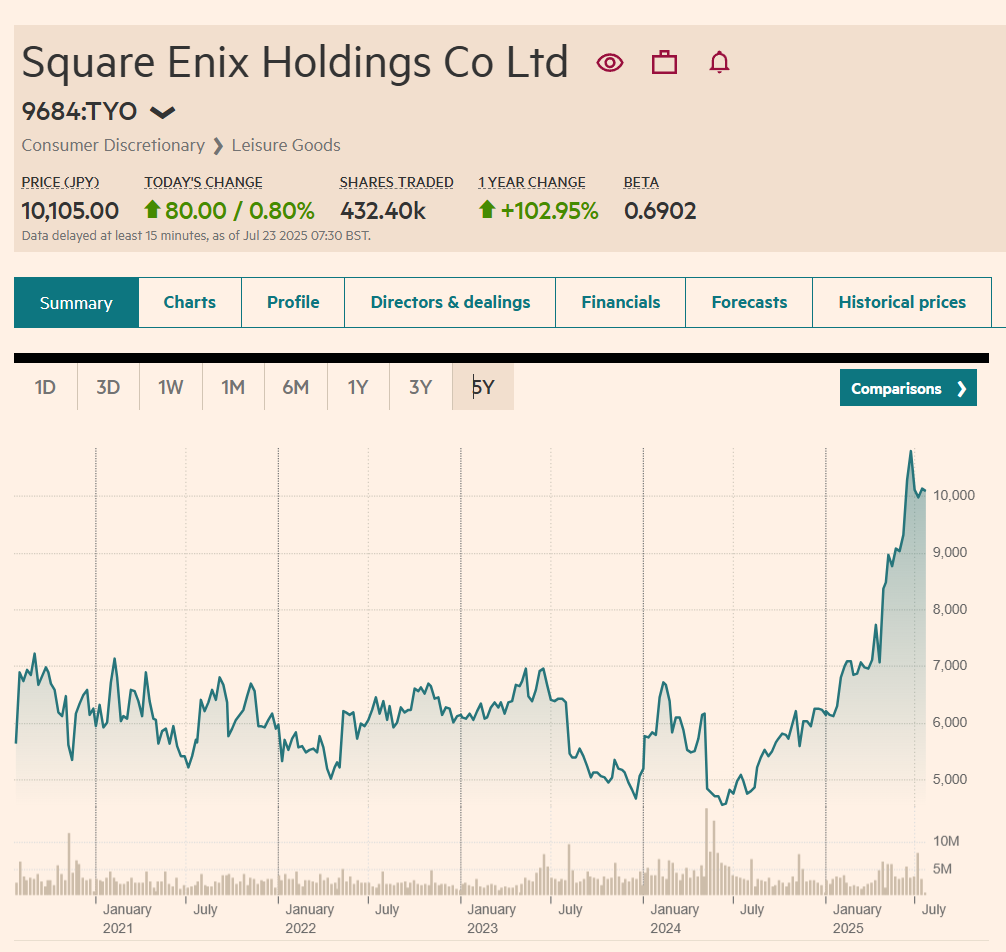
Task: View the Forecasts tab
Action: coord(749,303)
